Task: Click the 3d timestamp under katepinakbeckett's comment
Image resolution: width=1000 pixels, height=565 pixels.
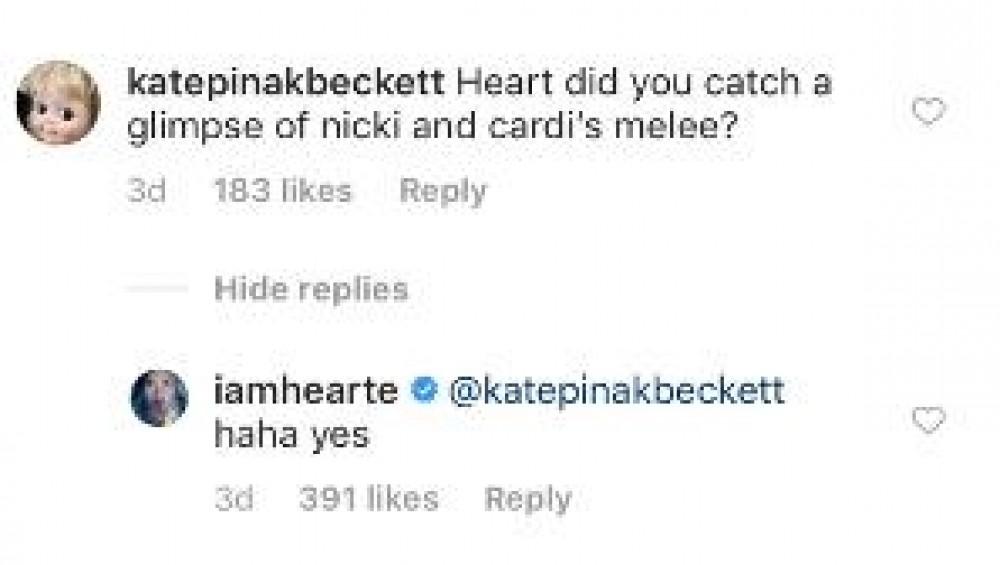Action: [x=146, y=191]
